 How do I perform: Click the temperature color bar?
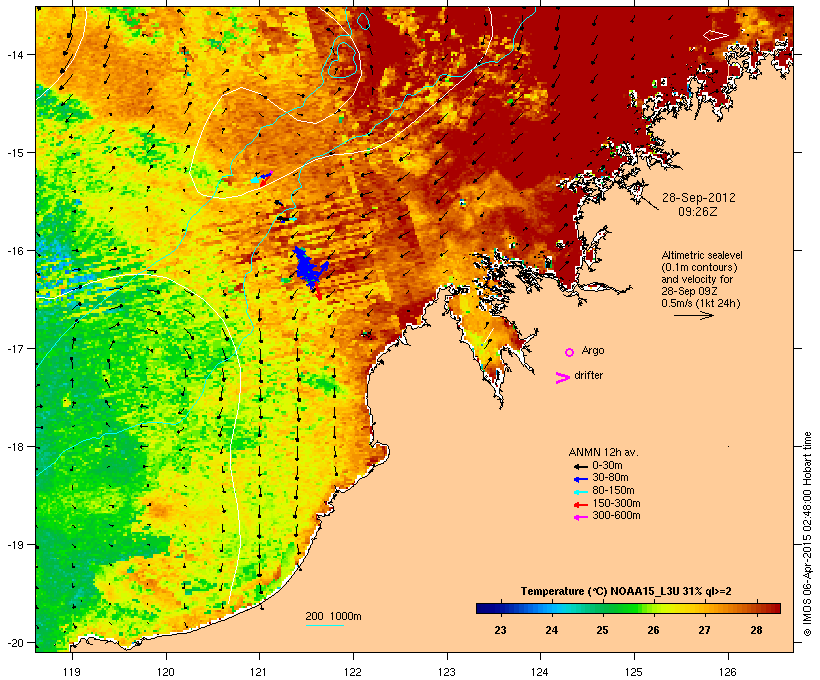628,608
